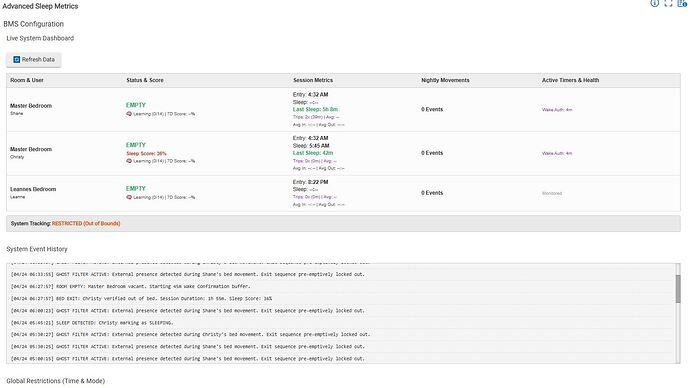Image resolution: width=690 pixels, height=388 pixels.
Task: Click the EMPTY status in Christy's row
Action: 136,145
